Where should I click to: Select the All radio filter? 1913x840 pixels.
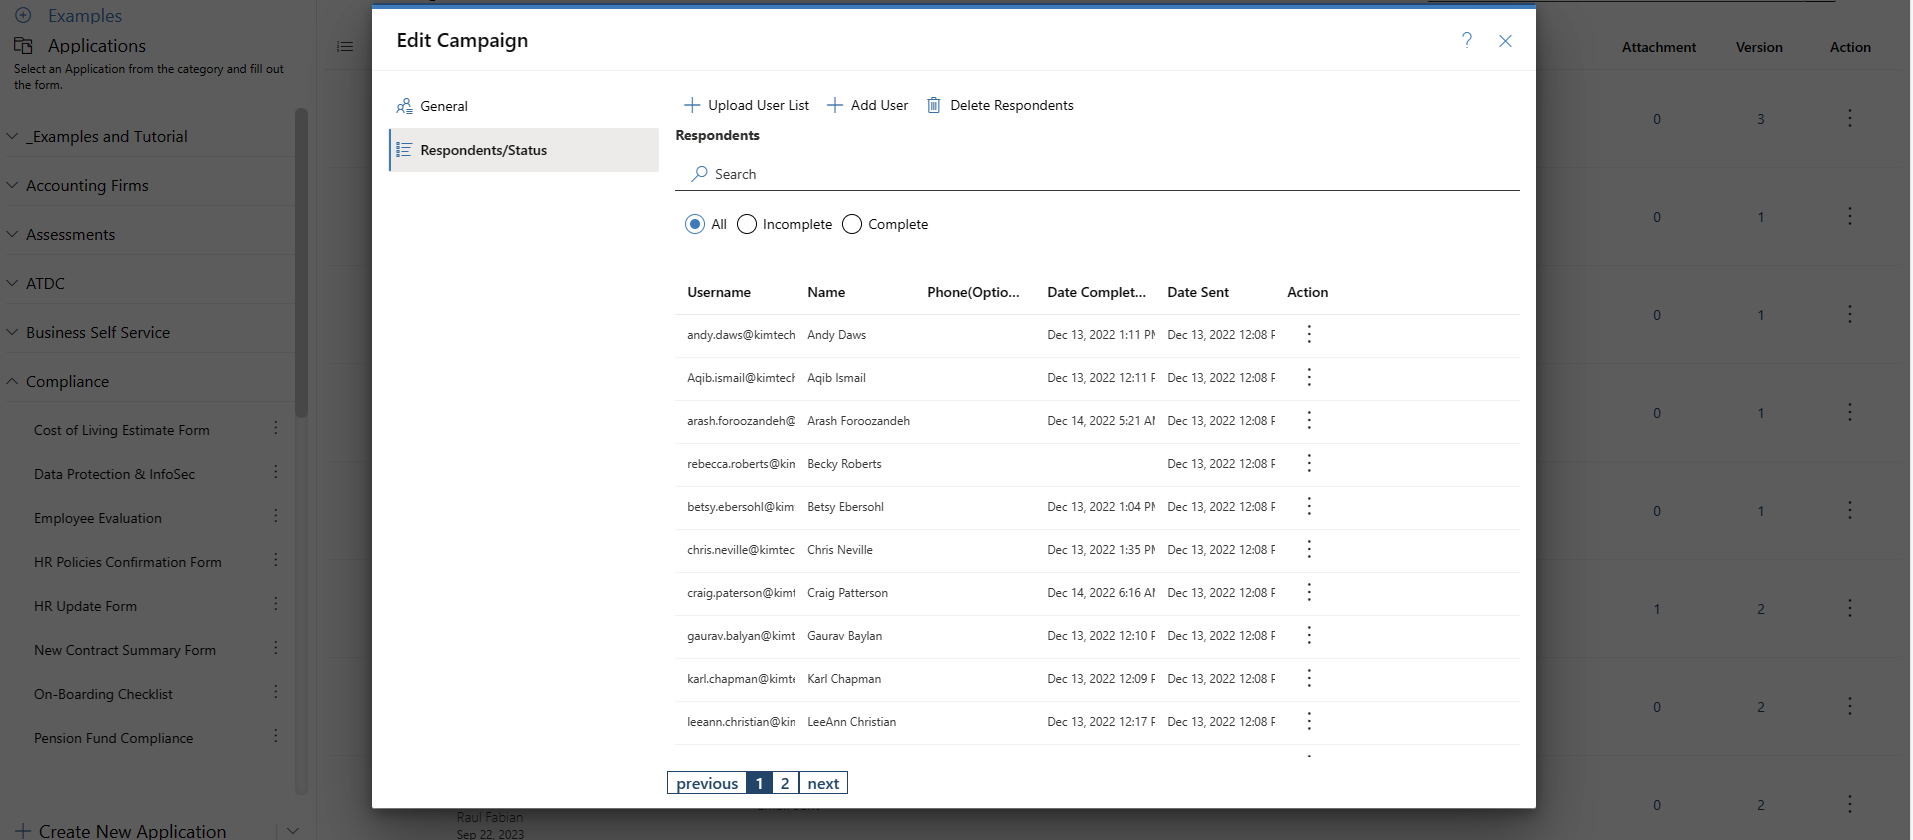pos(695,224)
